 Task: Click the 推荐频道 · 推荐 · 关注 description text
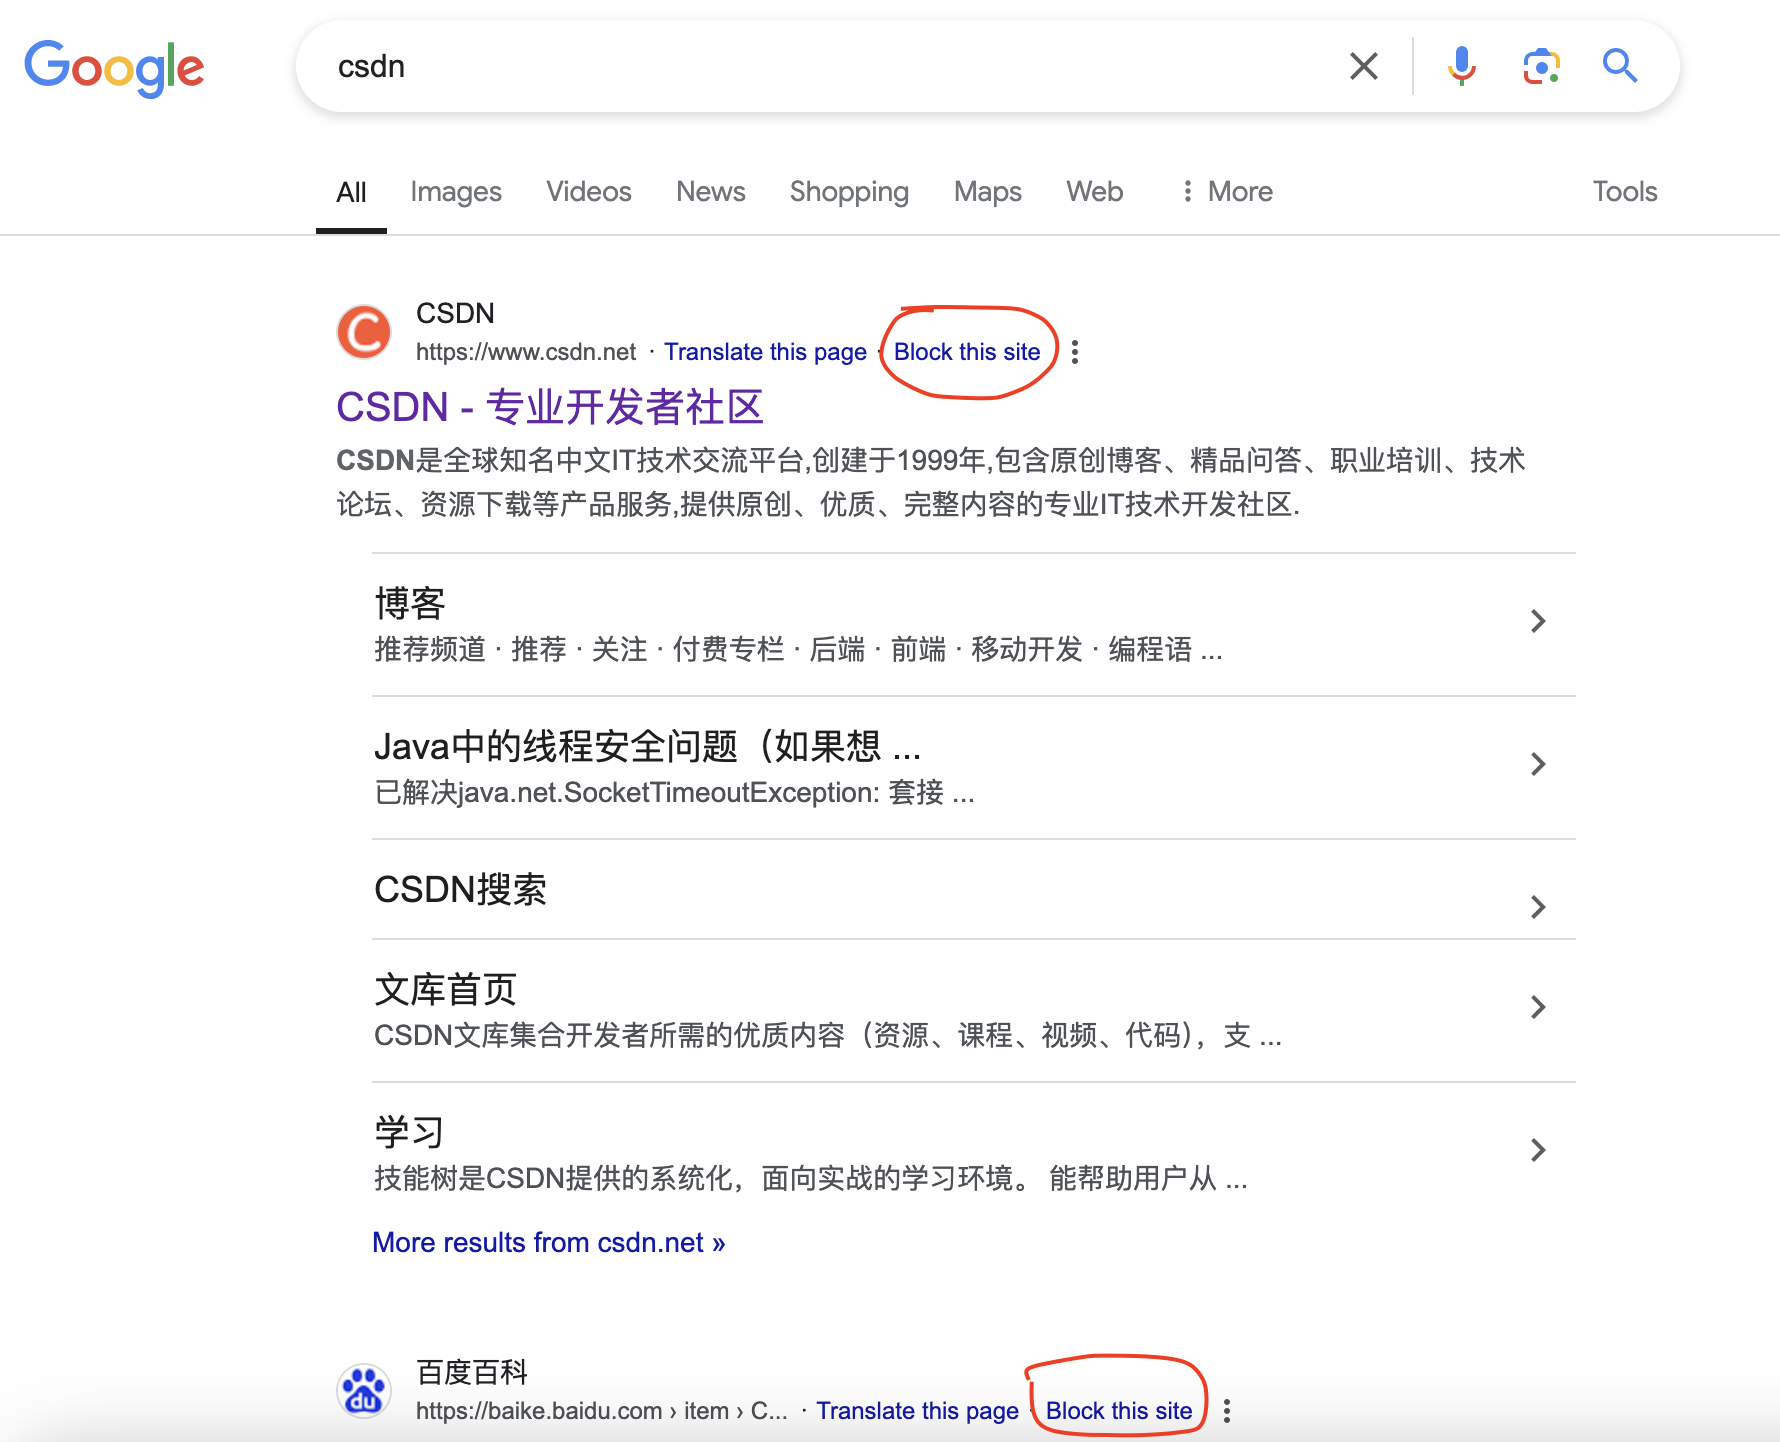point(798,649)
